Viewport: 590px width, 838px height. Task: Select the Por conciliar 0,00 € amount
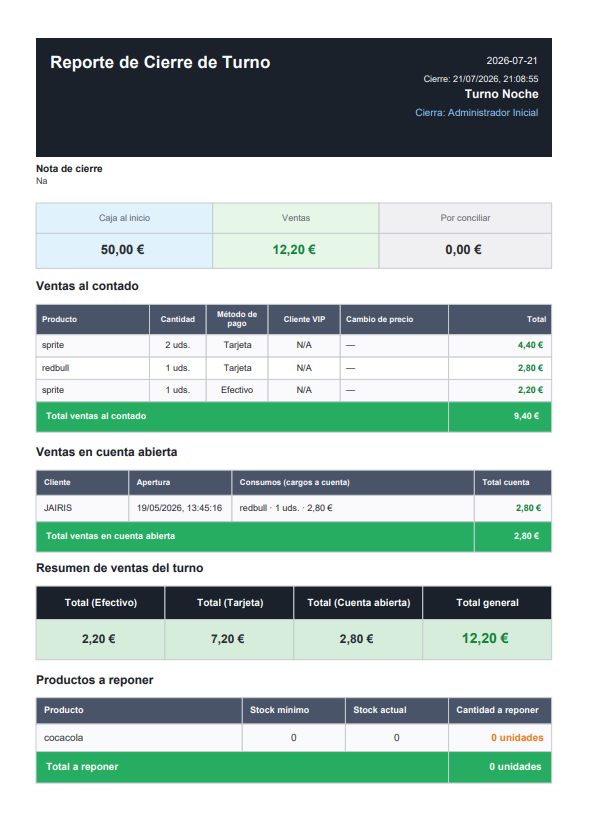463,250
